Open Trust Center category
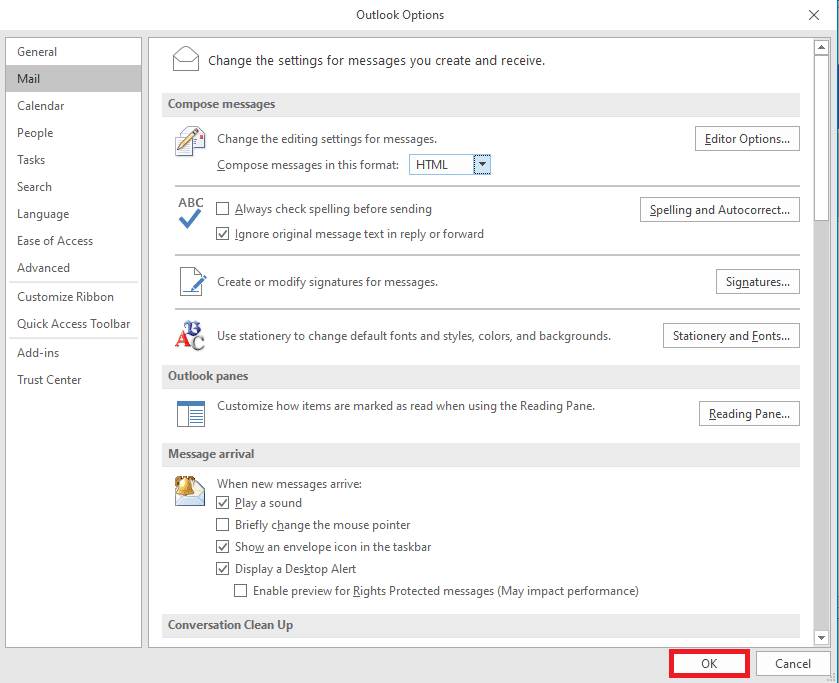Image resolution: width=839 pixels, height=683 pixels. 73,380
